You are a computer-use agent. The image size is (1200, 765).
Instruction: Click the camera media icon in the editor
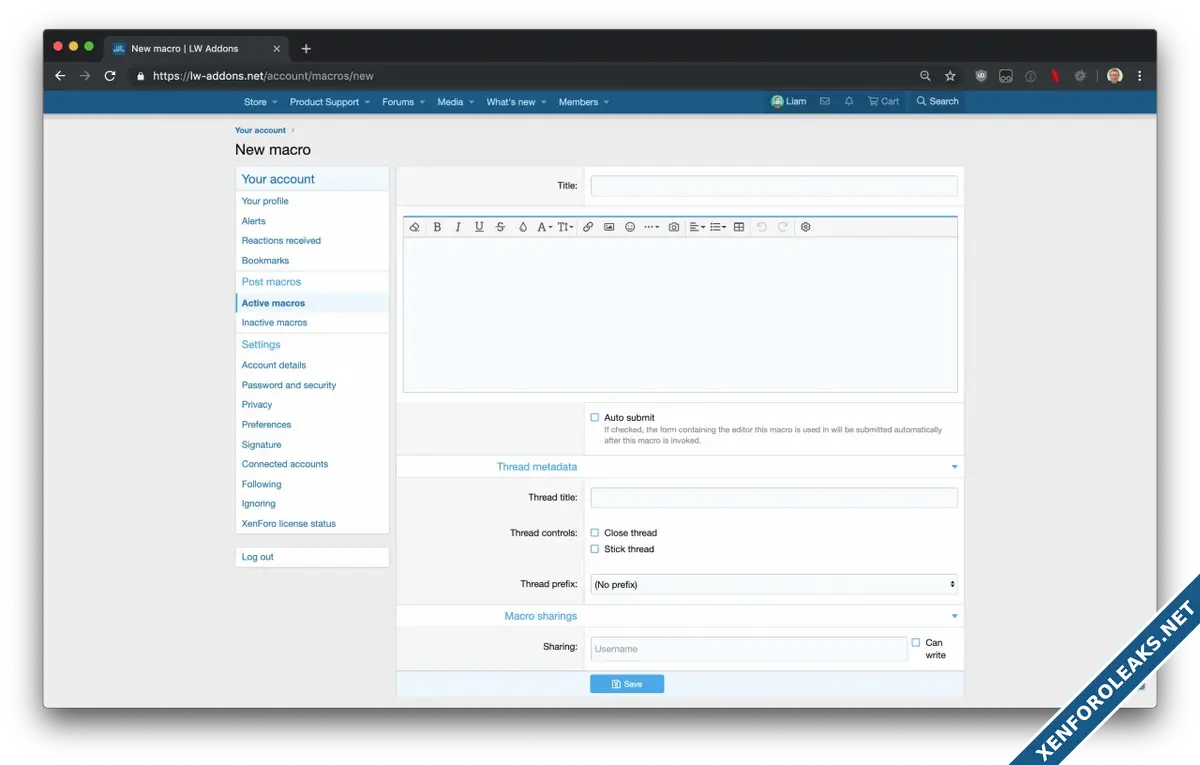tap(674, 227)
